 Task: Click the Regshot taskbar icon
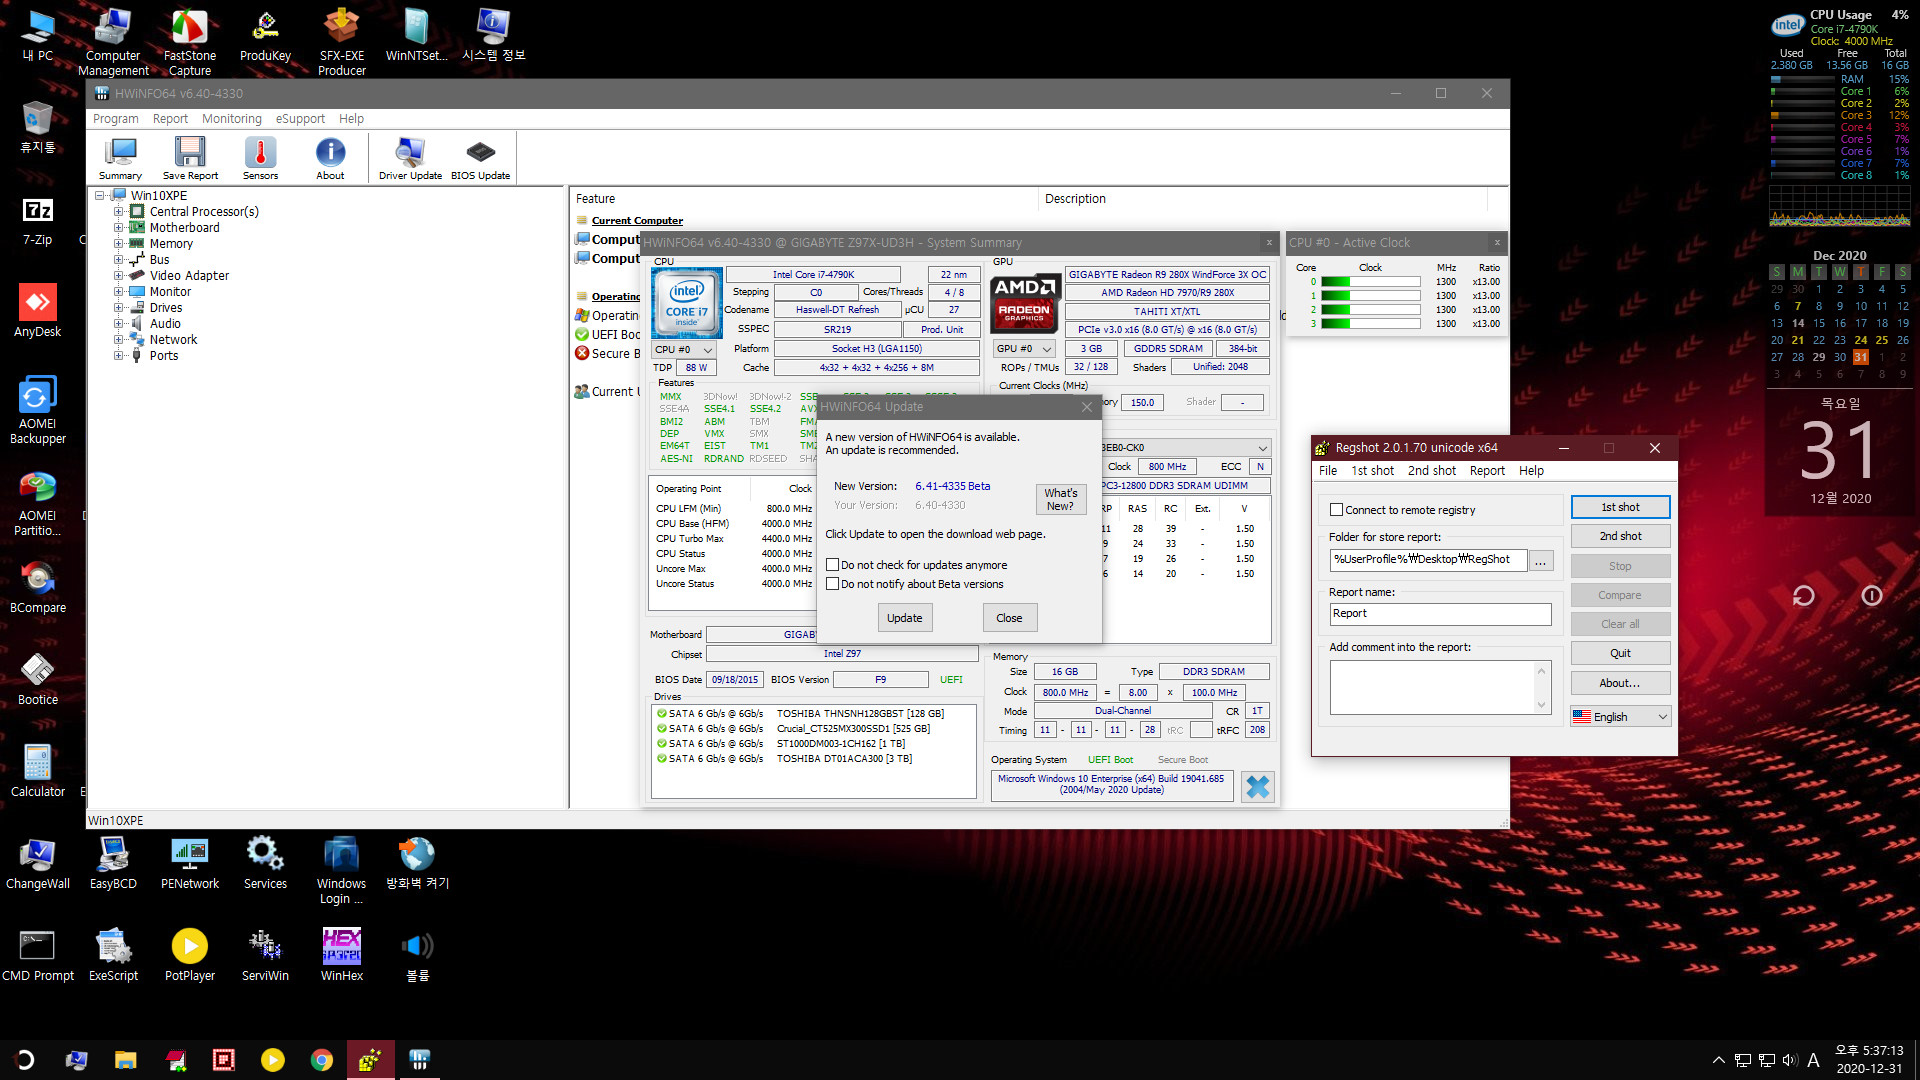(370, 1060)
